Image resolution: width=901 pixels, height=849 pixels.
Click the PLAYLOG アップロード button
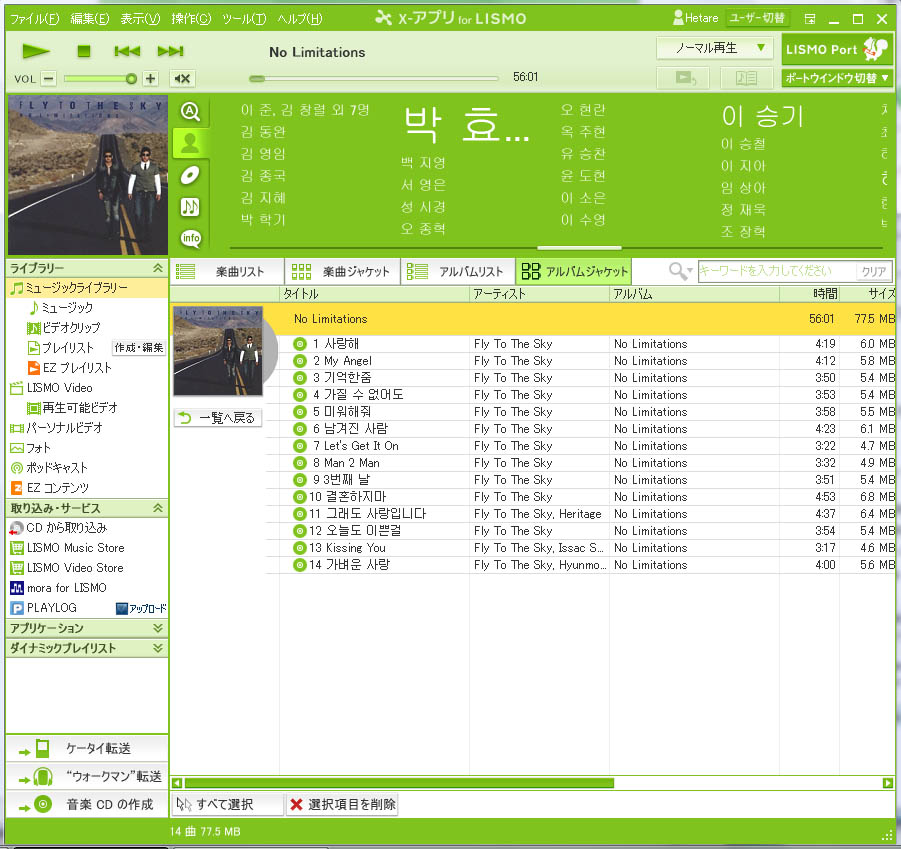coord(141,608)
